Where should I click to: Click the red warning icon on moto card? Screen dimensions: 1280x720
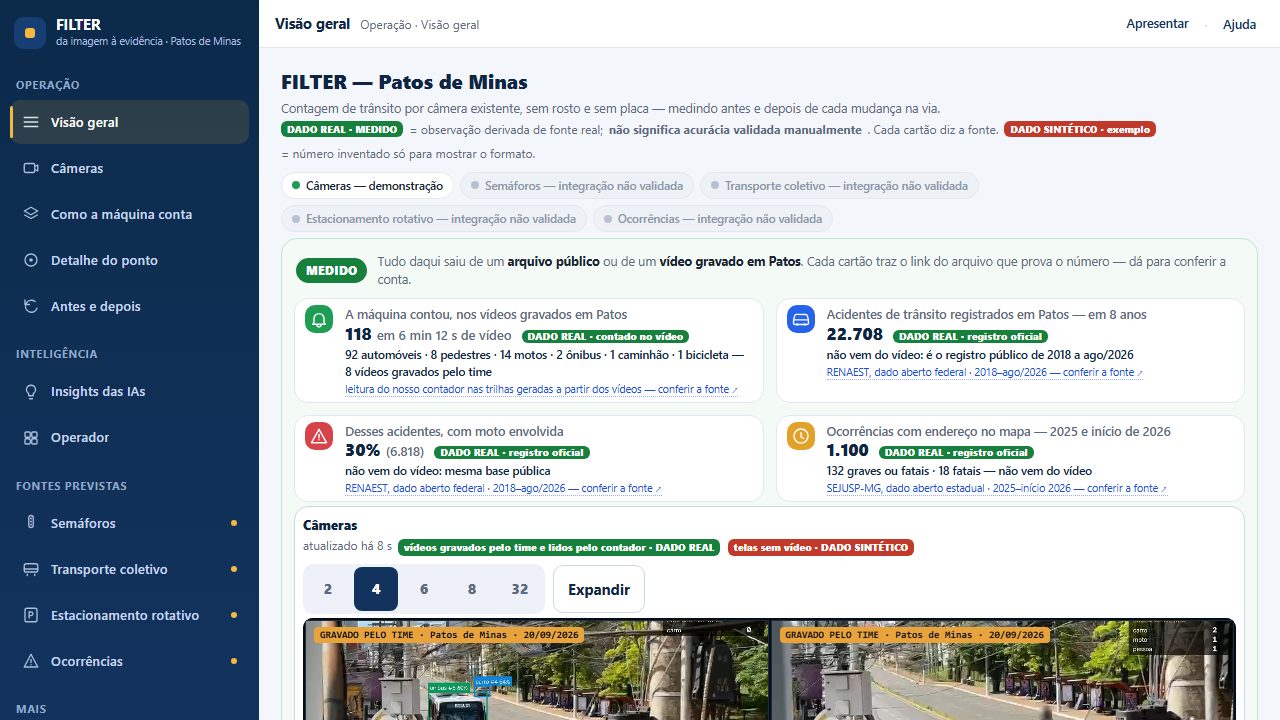coord(319,436)
